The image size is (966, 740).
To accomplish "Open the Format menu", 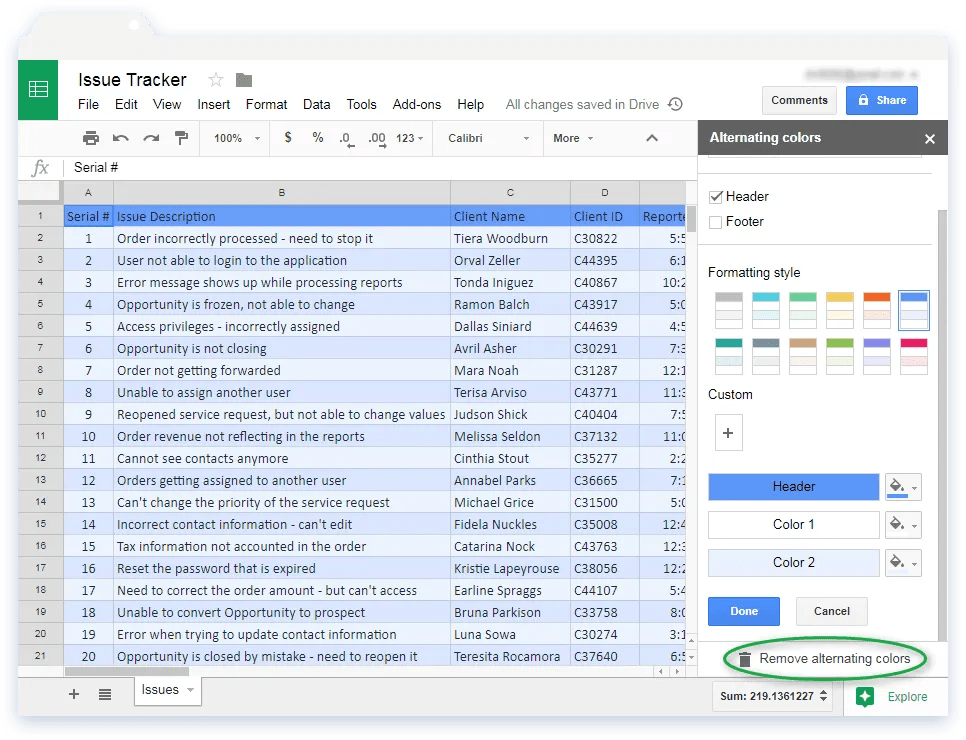I will (x=266, y=104).
